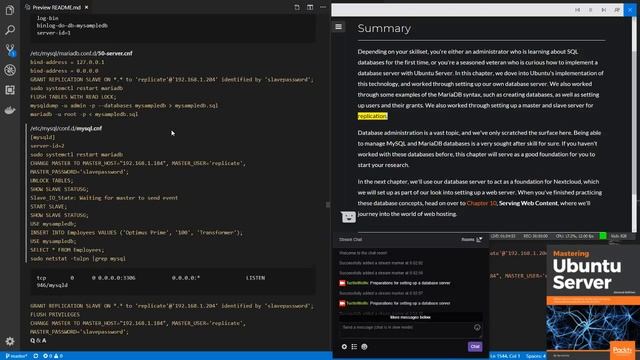Screen dimensions: 640x360
Task: Click the line 'SELECT * FROM Employees;'
Action: click(x=67, y=250)
